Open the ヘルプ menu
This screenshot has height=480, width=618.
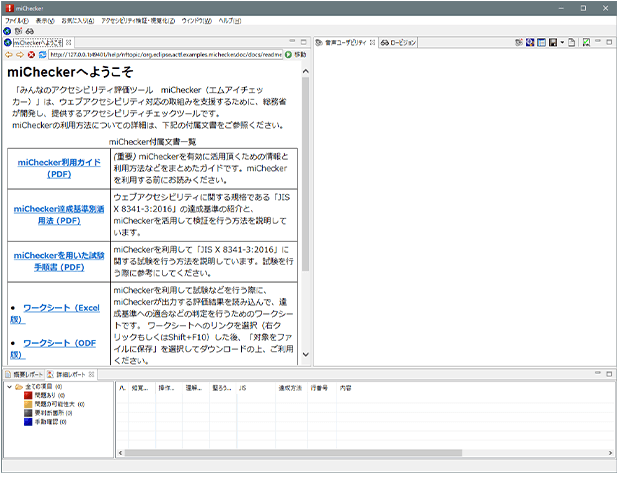coord(230,20)
